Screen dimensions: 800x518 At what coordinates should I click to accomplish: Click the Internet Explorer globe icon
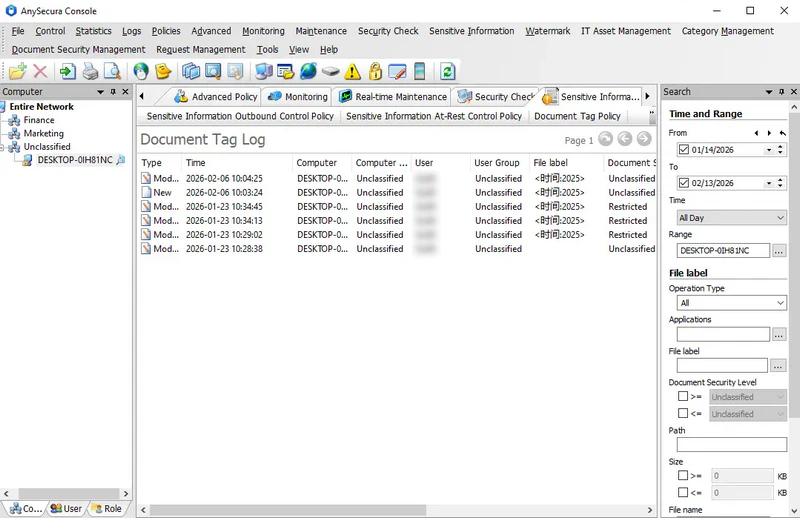tap(308, 71)
